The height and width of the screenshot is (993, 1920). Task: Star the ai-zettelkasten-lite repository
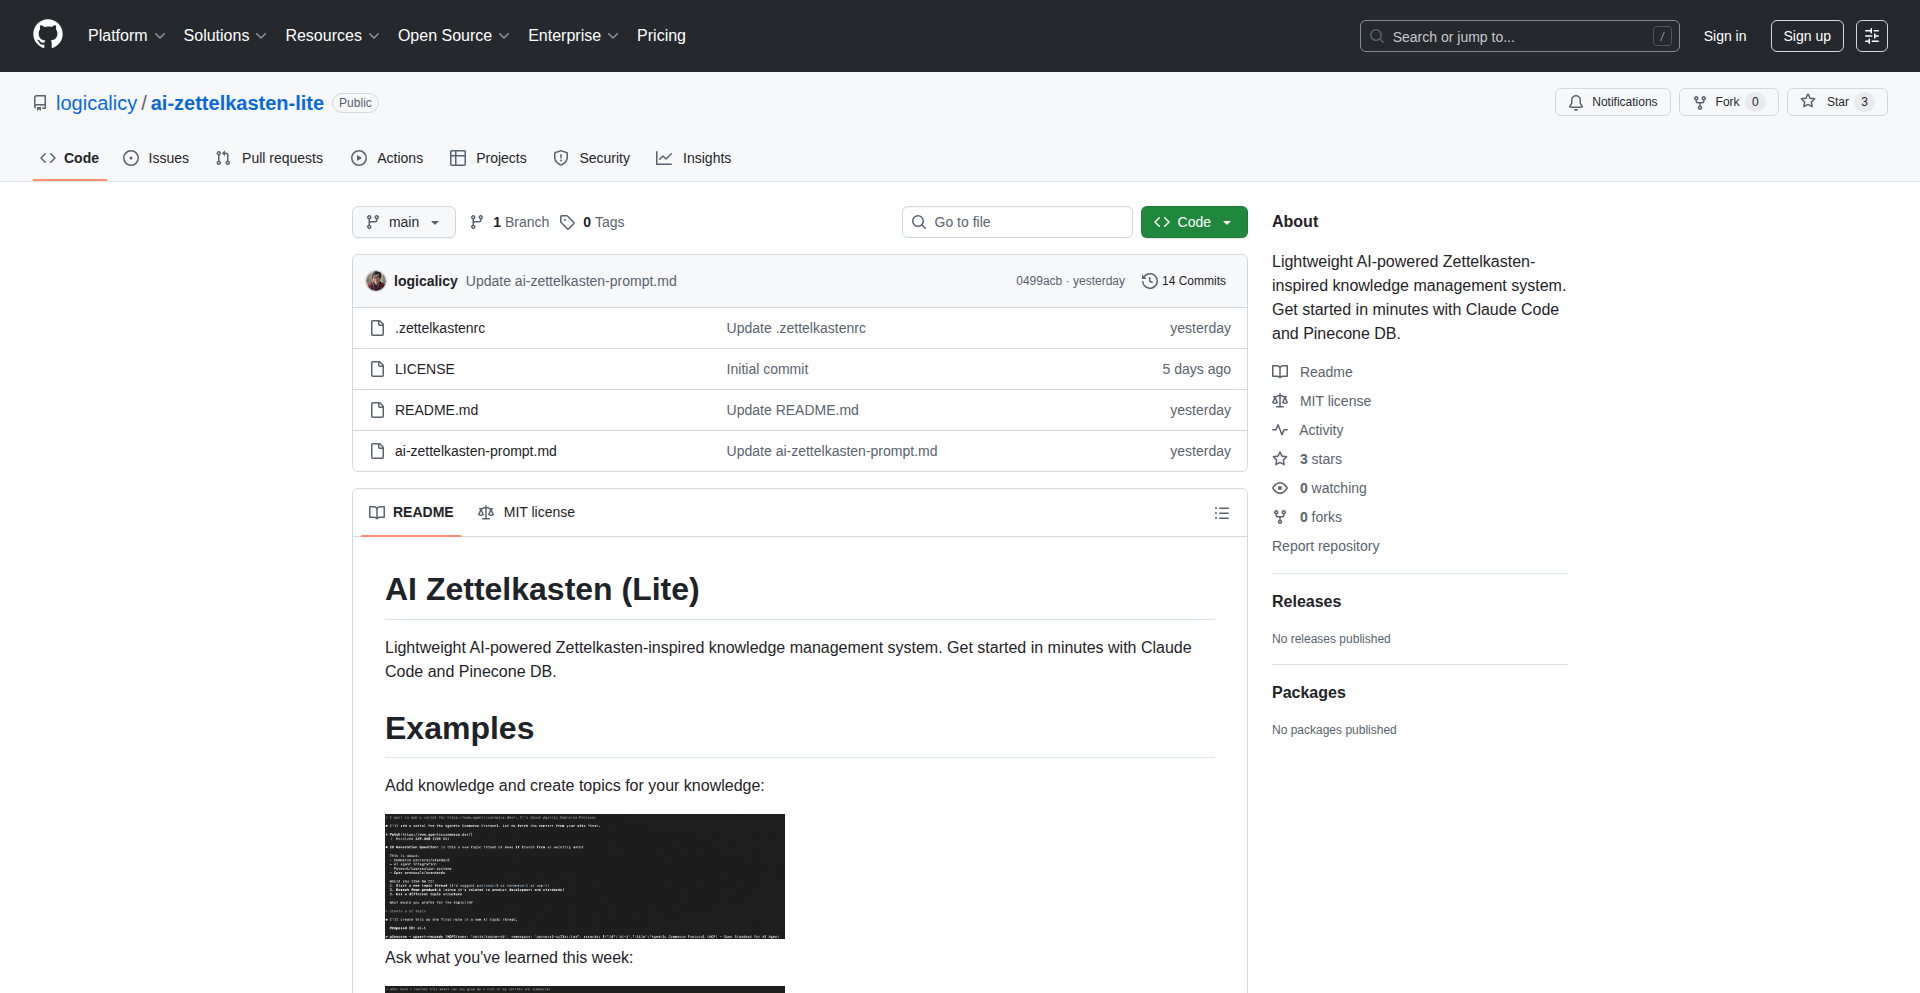coord(1826,102)
